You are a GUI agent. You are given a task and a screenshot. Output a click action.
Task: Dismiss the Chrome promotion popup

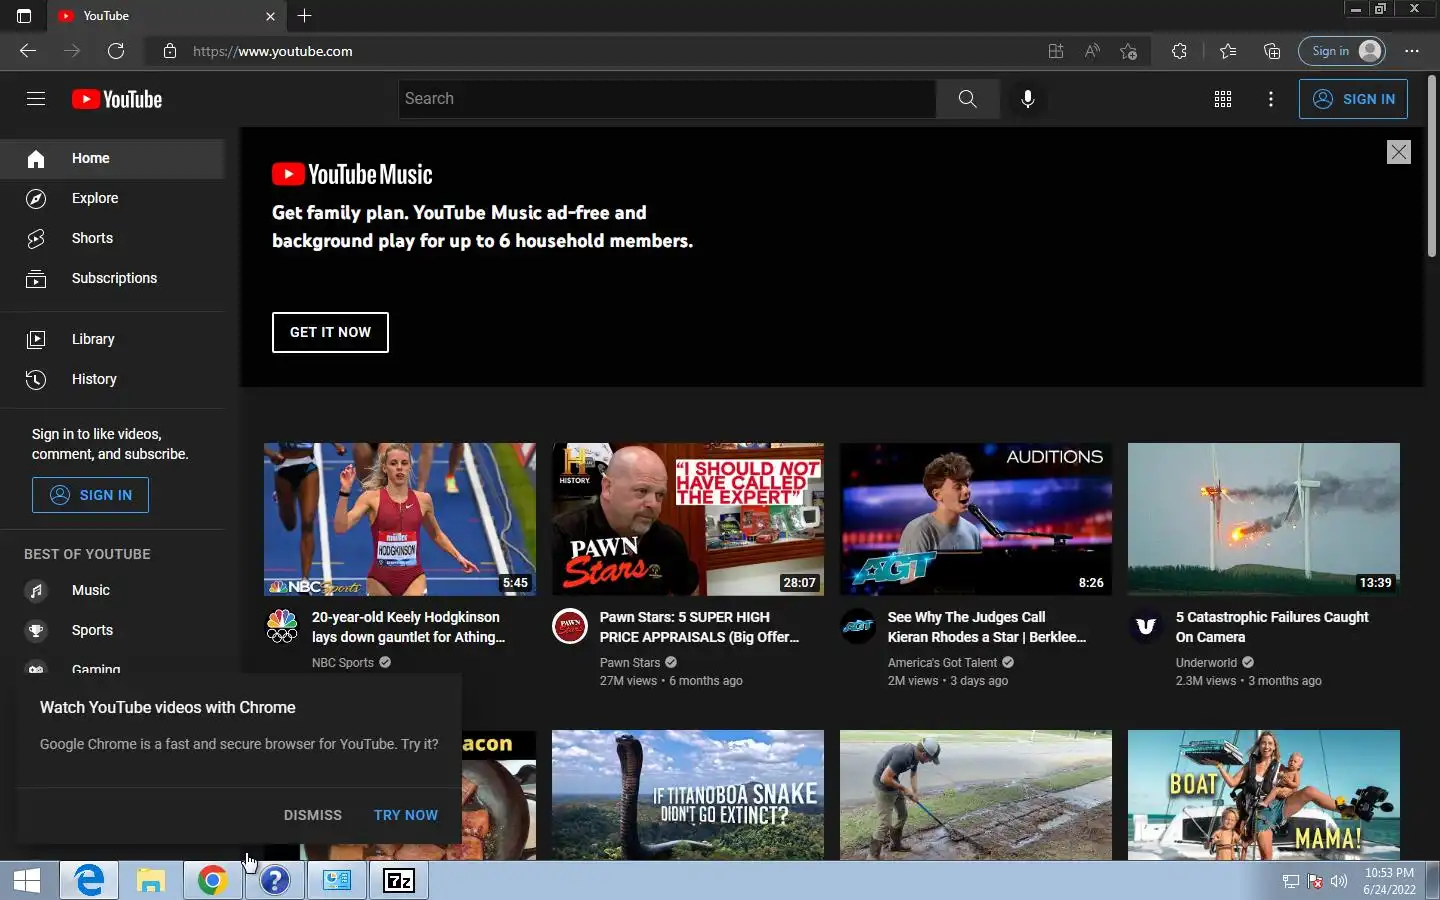[x=313, y=815]
